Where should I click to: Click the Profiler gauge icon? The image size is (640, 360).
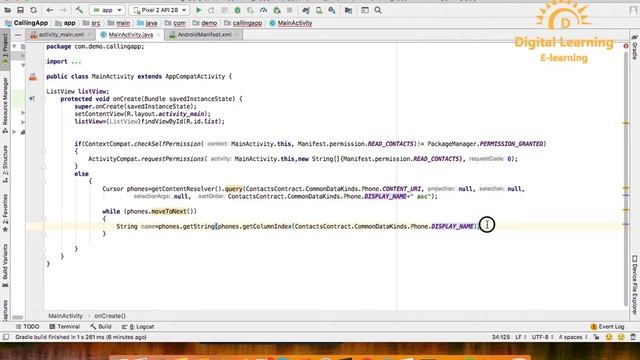click(x=263, y=10)
